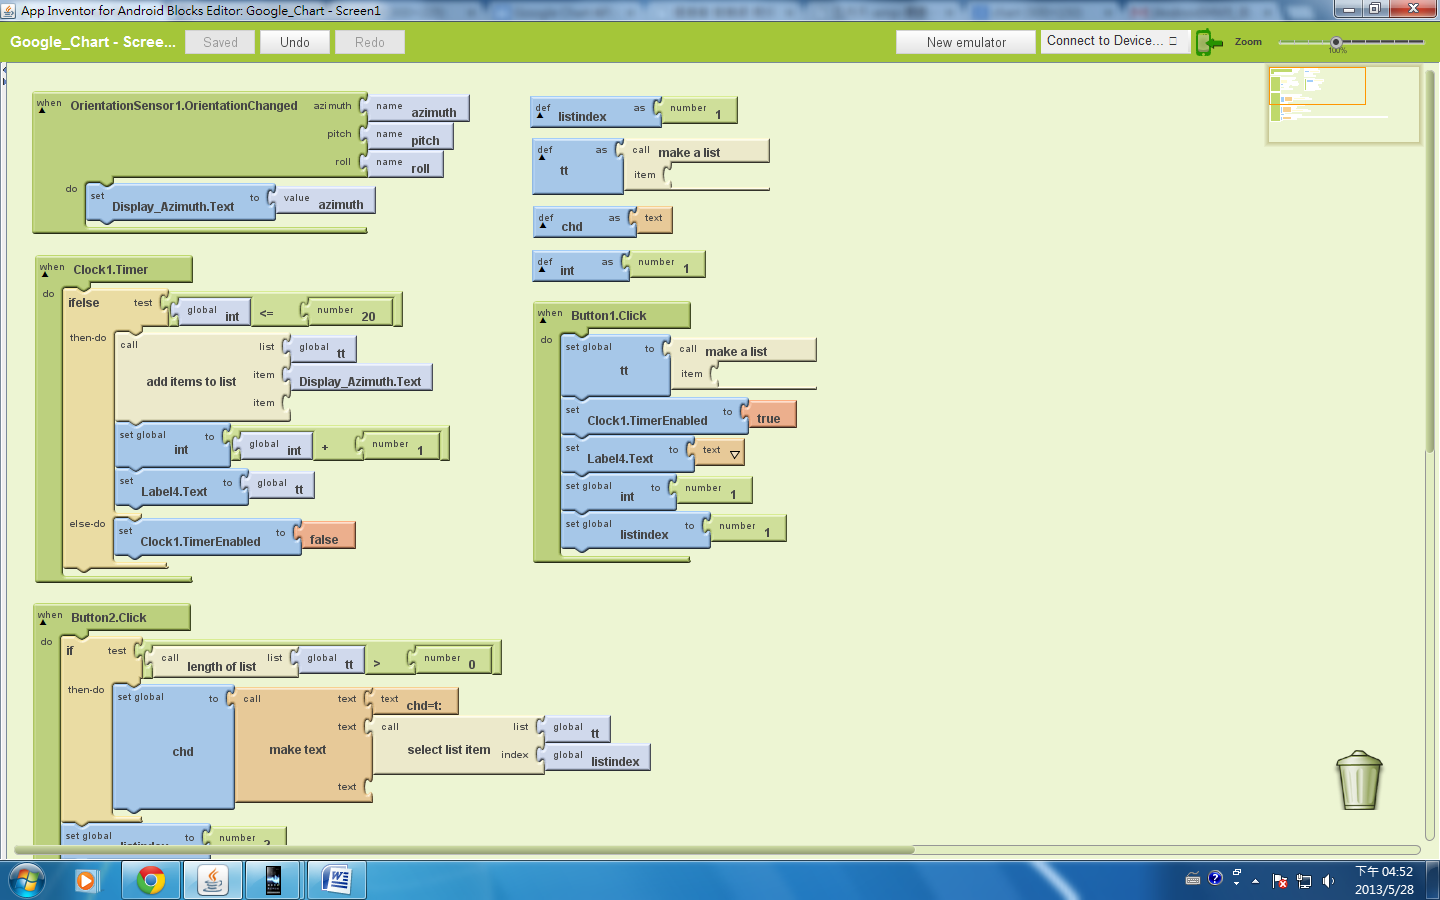Click the volume speaker tray icon
The width and height of the screenshot is (1440, 900).
1328,881
